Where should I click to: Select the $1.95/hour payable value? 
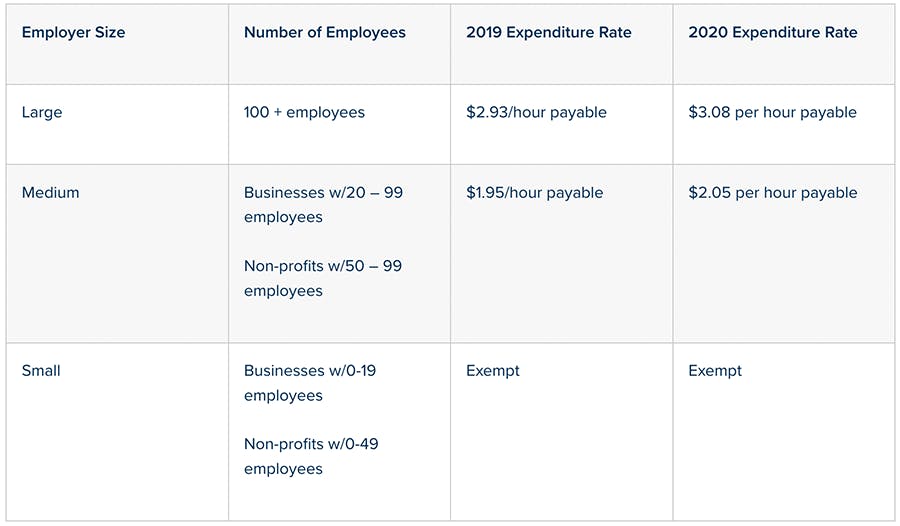[534, 193]
